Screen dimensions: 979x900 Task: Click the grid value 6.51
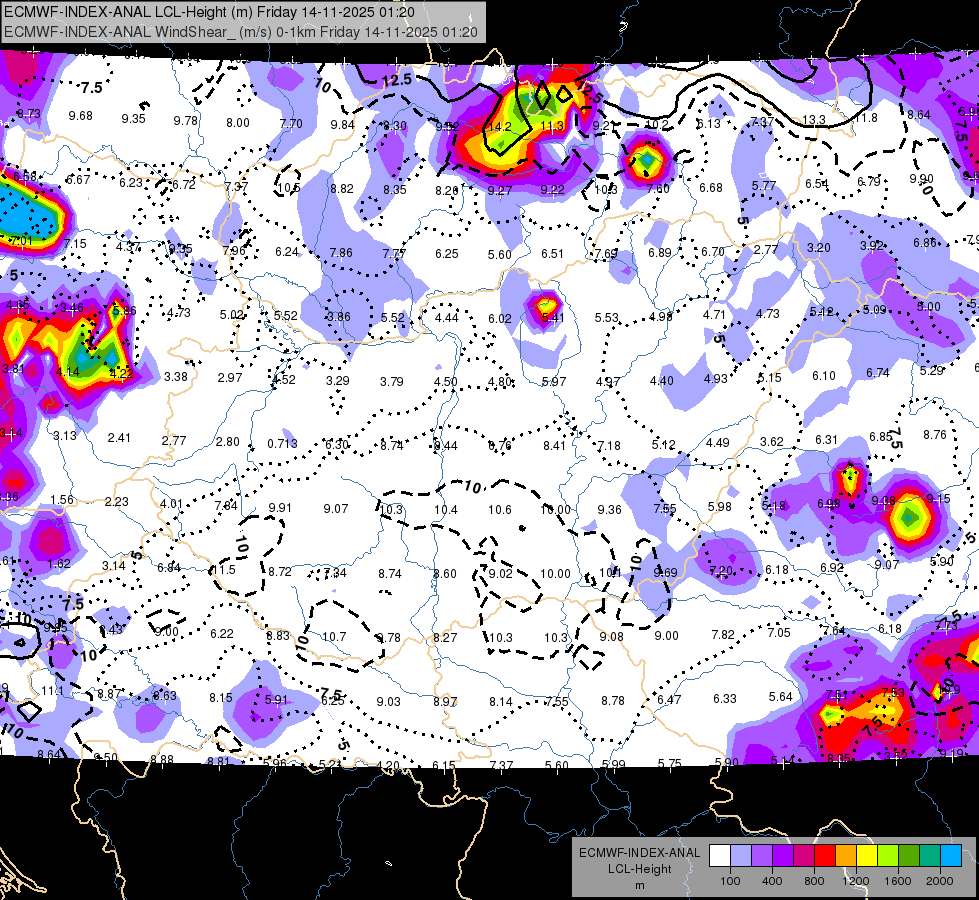(x=552, y=254)
